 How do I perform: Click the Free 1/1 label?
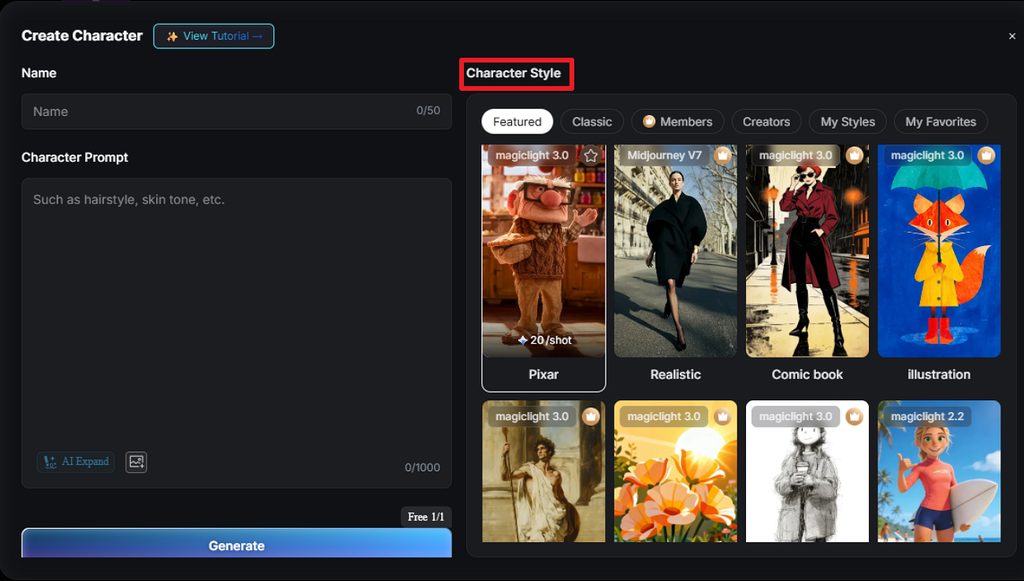tap(426, 516)
